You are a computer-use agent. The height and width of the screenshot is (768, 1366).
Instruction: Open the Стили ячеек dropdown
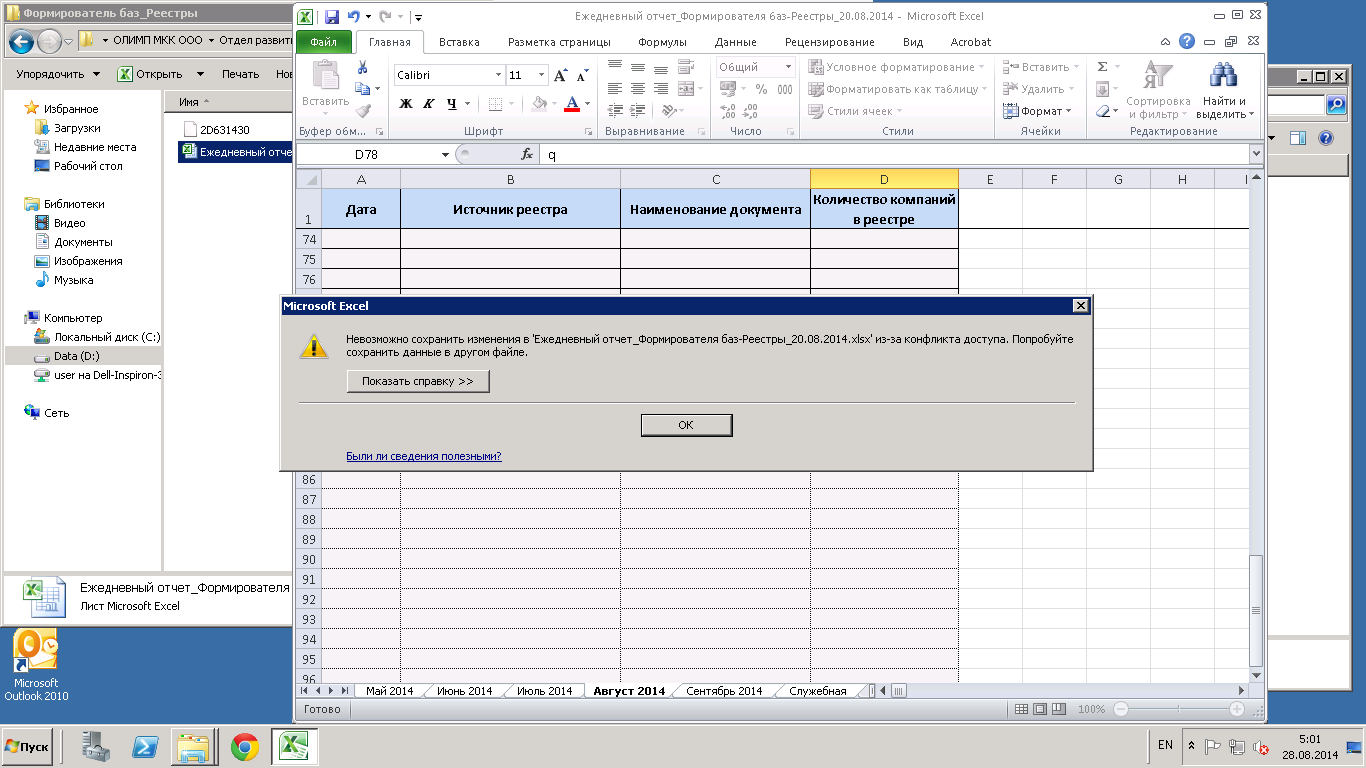pyautogui.click(x=856, y=111)
